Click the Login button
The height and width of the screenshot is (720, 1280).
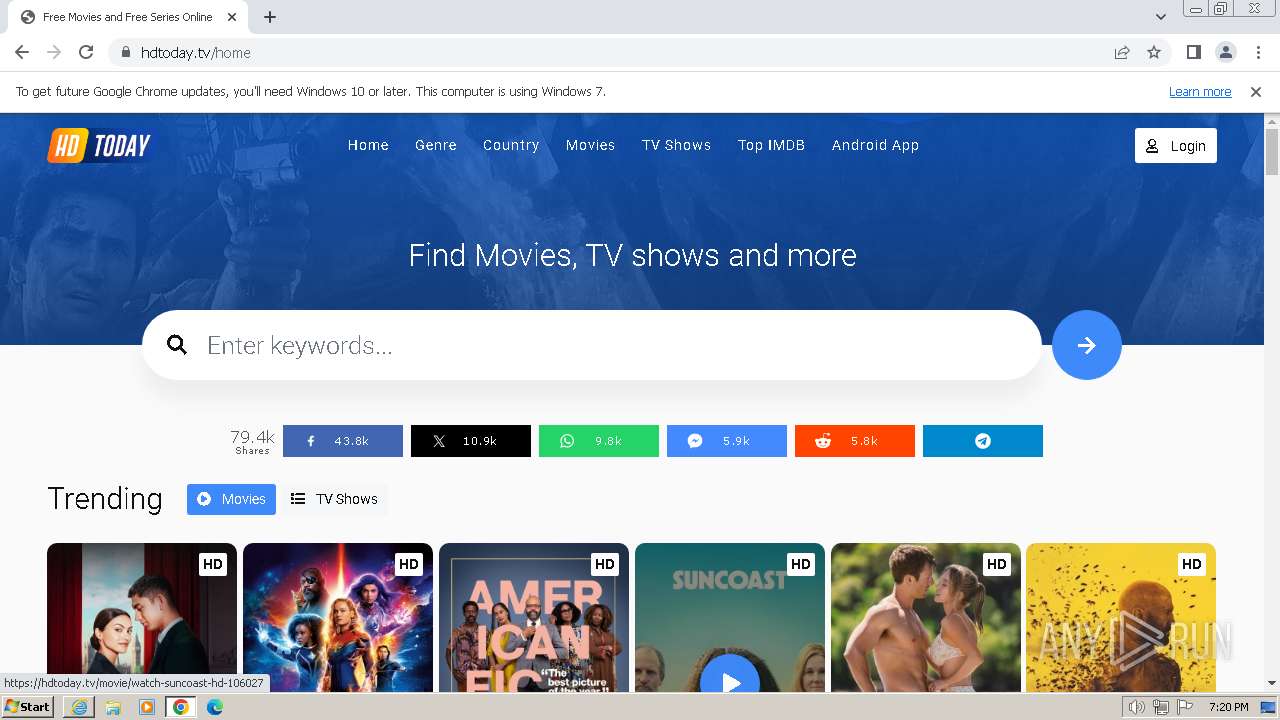click(1175, 145)
